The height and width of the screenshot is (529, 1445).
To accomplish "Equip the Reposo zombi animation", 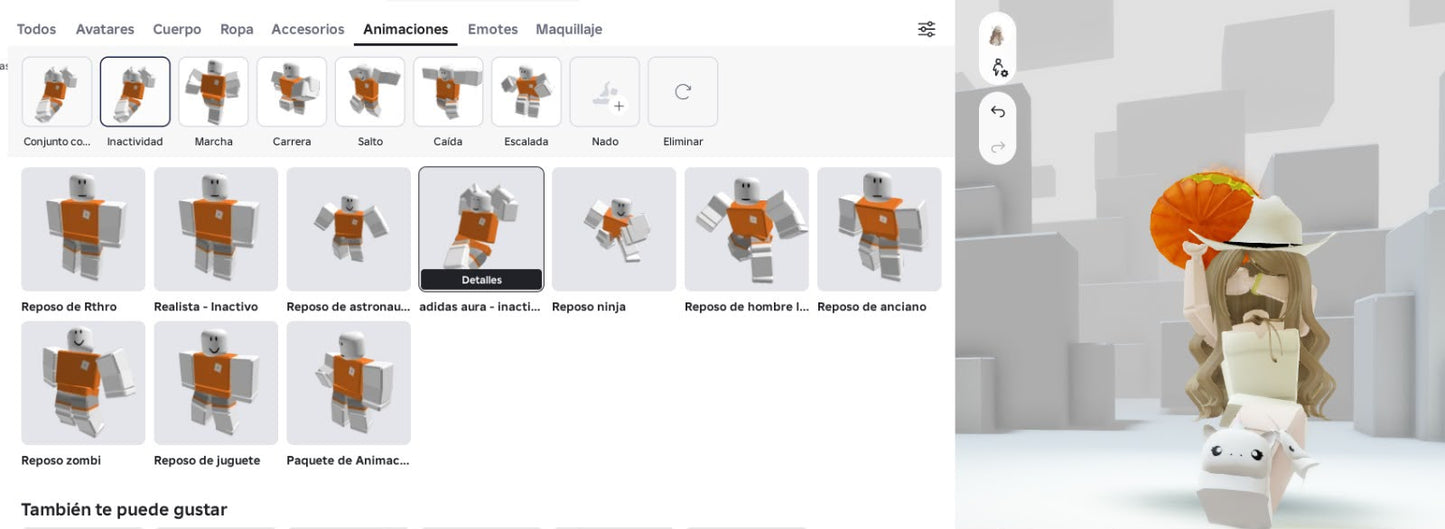I will [x=83, y=383].
